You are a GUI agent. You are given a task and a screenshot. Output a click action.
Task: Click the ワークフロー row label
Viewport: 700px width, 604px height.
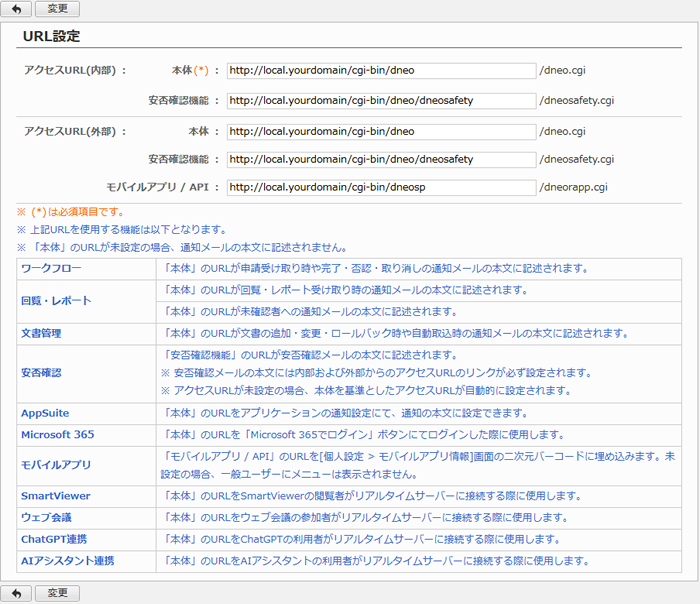[51, 269]
